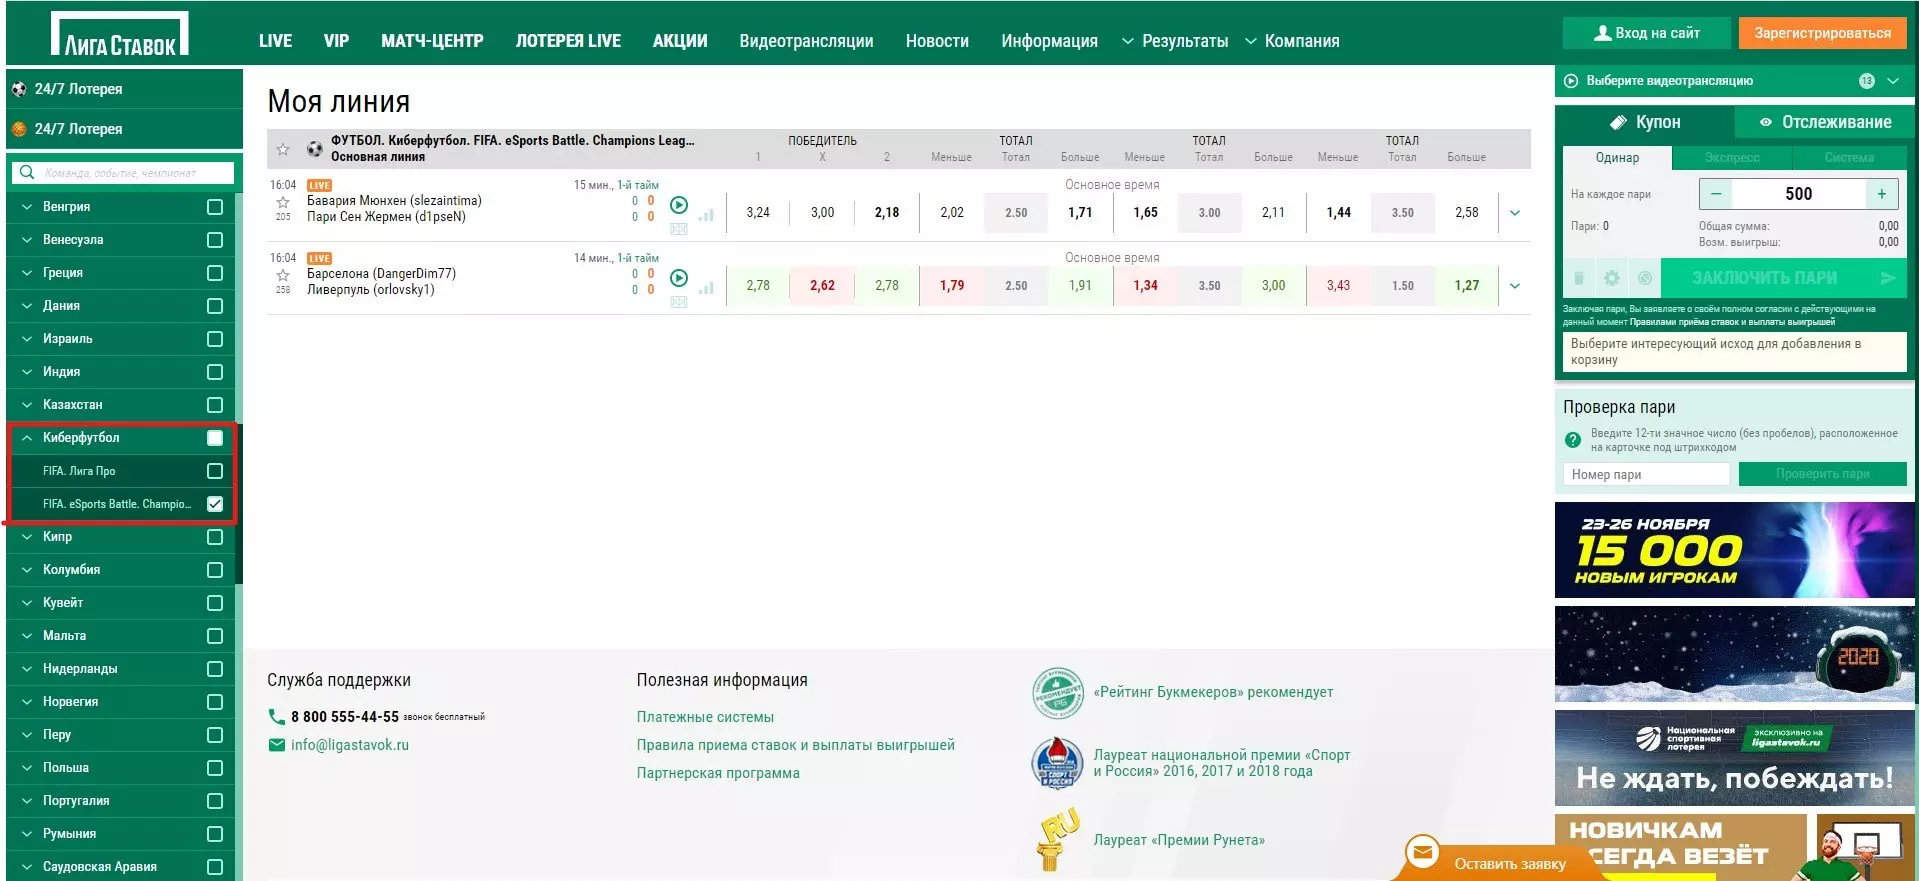Play video stream for the Барселона match
This screenshot has width=1919, height=881.
coord(678,278)
